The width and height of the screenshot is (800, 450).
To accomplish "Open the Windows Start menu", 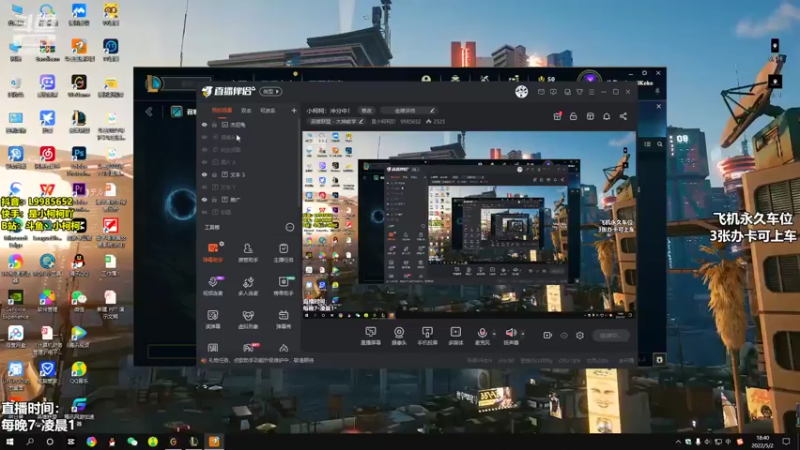I will tap(10, 441).
